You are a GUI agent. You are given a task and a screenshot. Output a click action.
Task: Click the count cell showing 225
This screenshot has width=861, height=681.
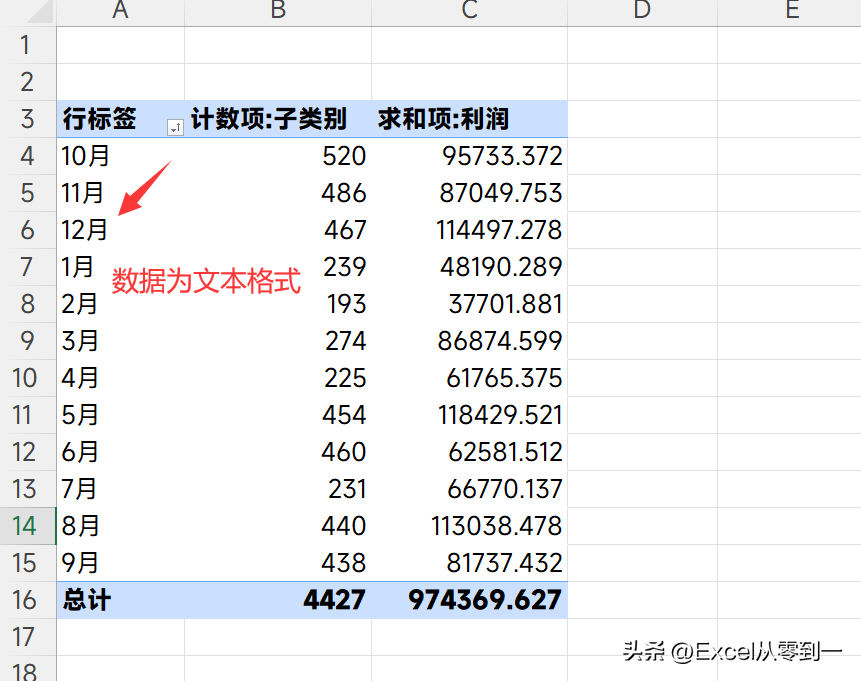[278, 378]
